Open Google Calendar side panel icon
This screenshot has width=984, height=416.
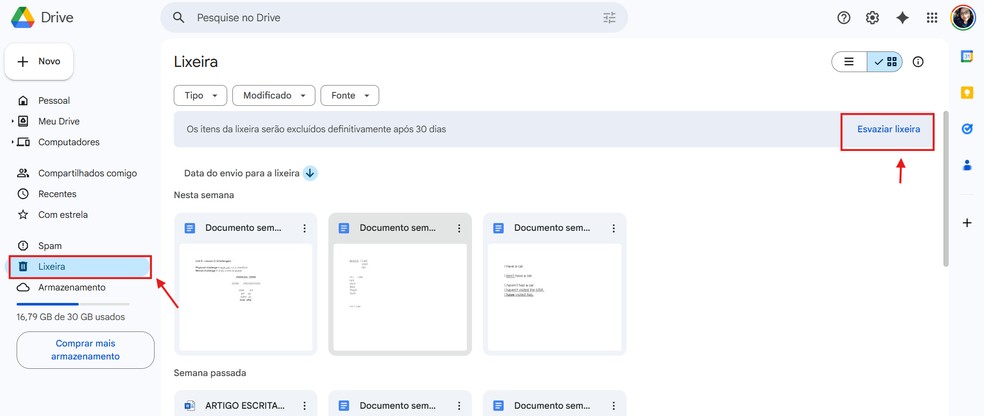tap(967, 57)
